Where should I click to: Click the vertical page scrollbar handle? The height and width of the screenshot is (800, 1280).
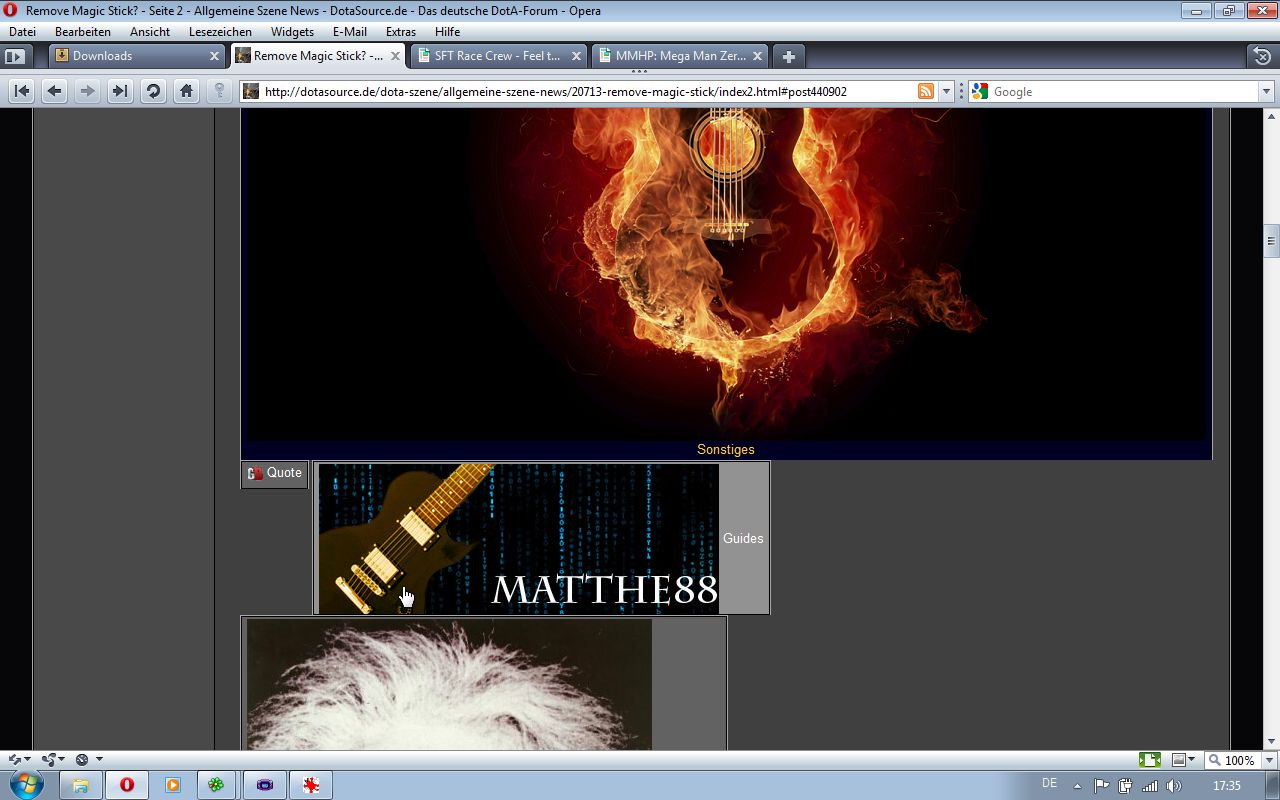click(x=1271, y=240)
